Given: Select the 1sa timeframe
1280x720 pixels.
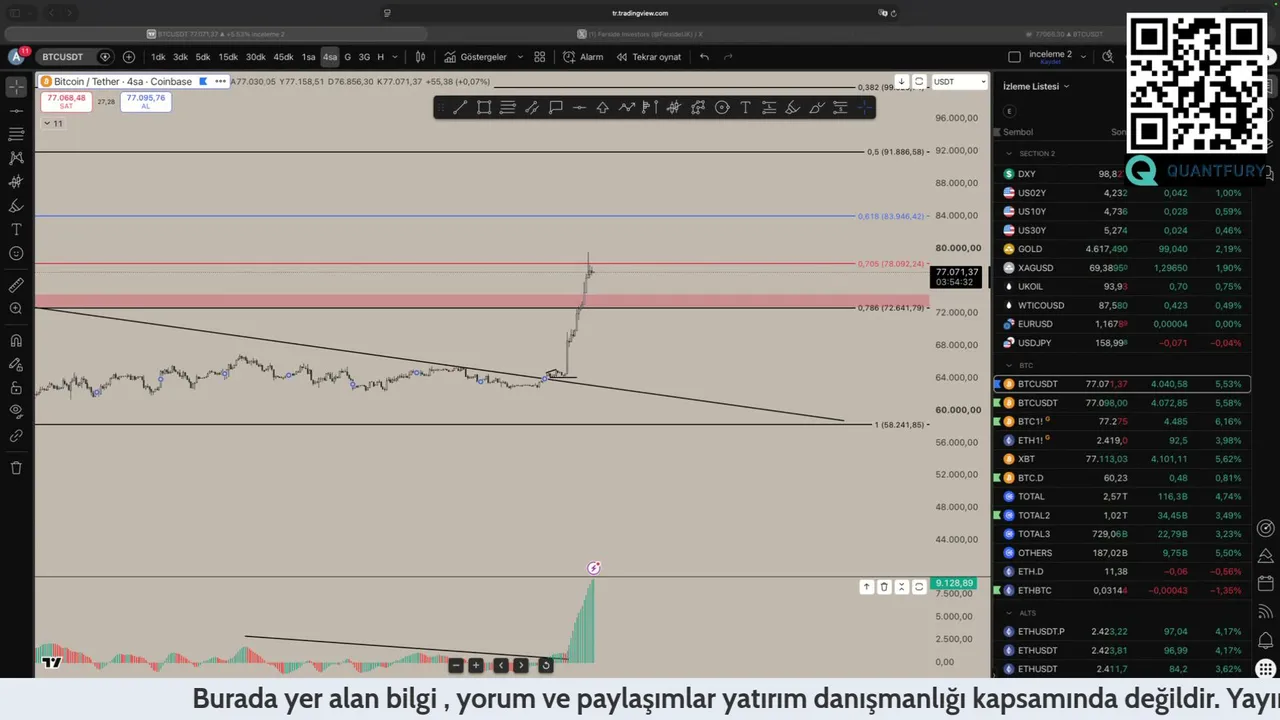Looking at the screenshot, I should coord(309,57).
